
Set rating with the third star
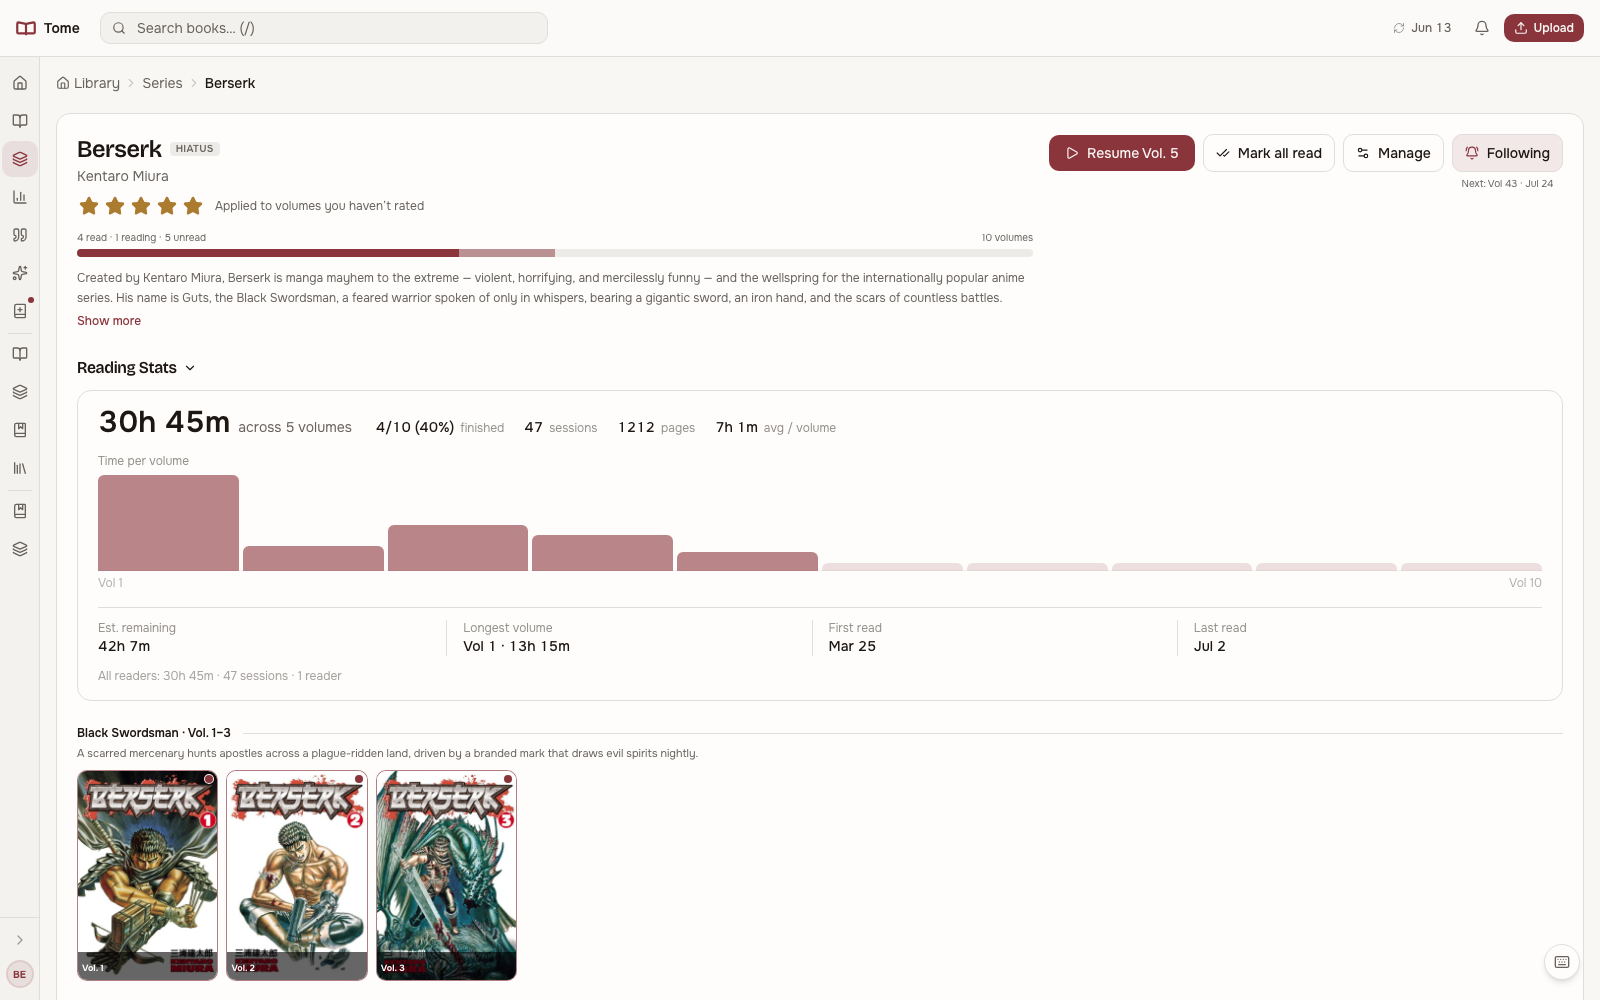[x=141, y=206]
